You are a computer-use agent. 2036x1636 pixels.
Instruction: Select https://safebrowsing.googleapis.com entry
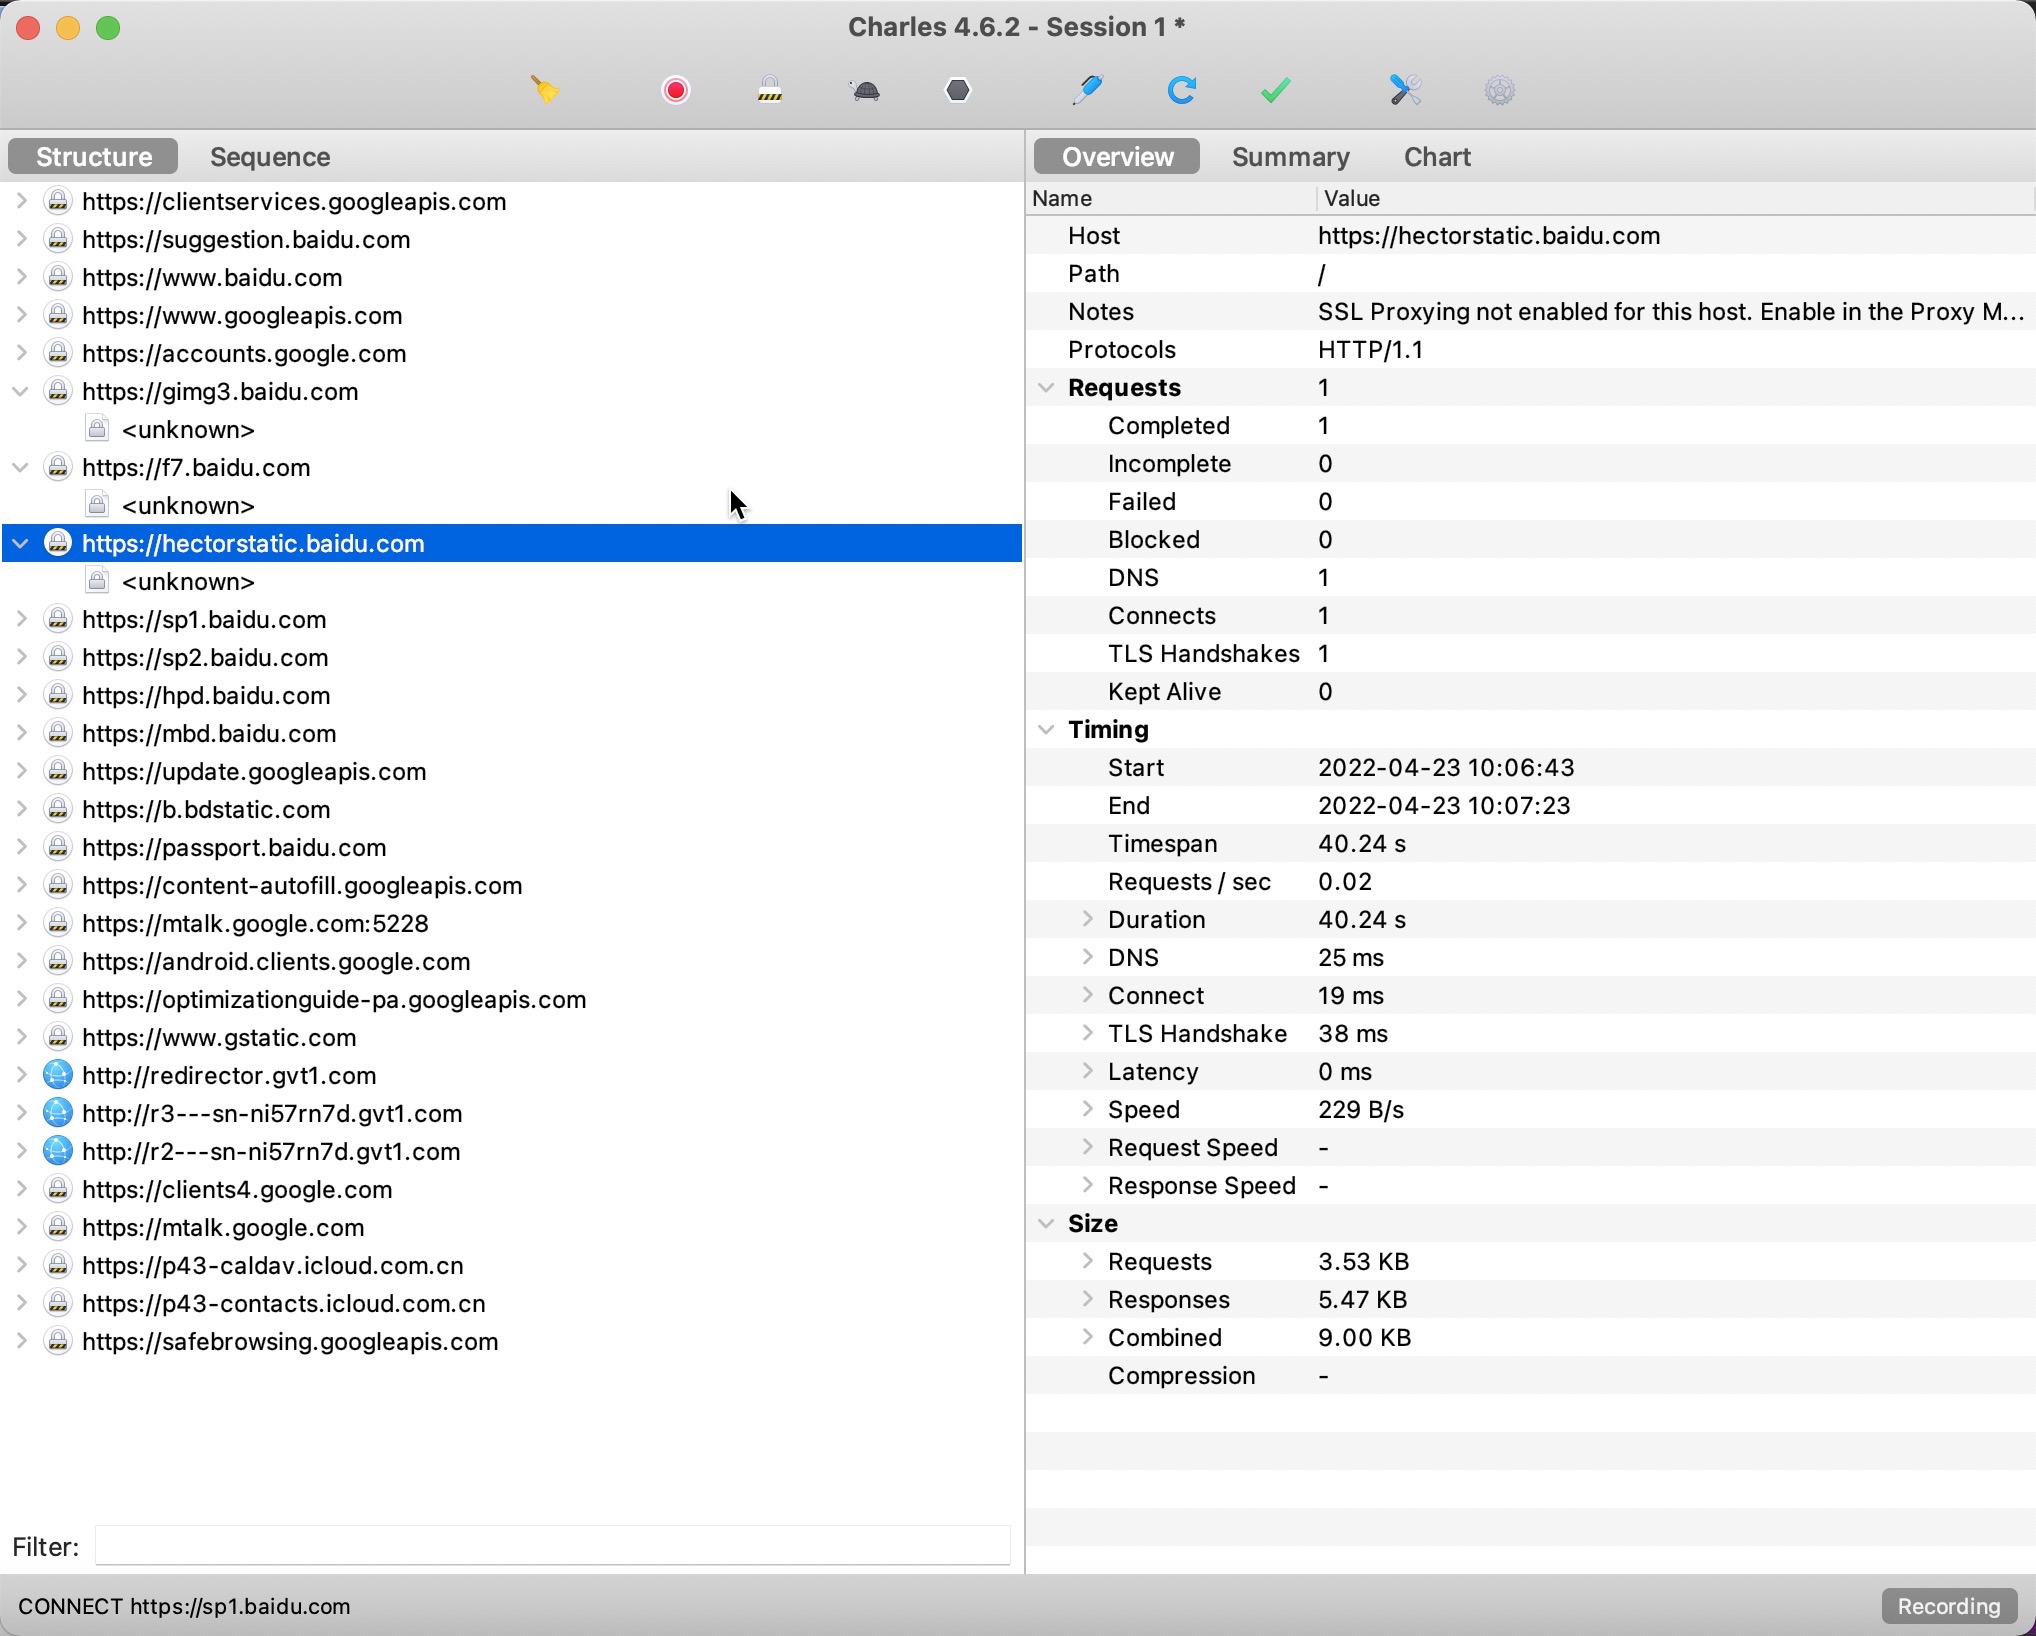point(290,1341)
